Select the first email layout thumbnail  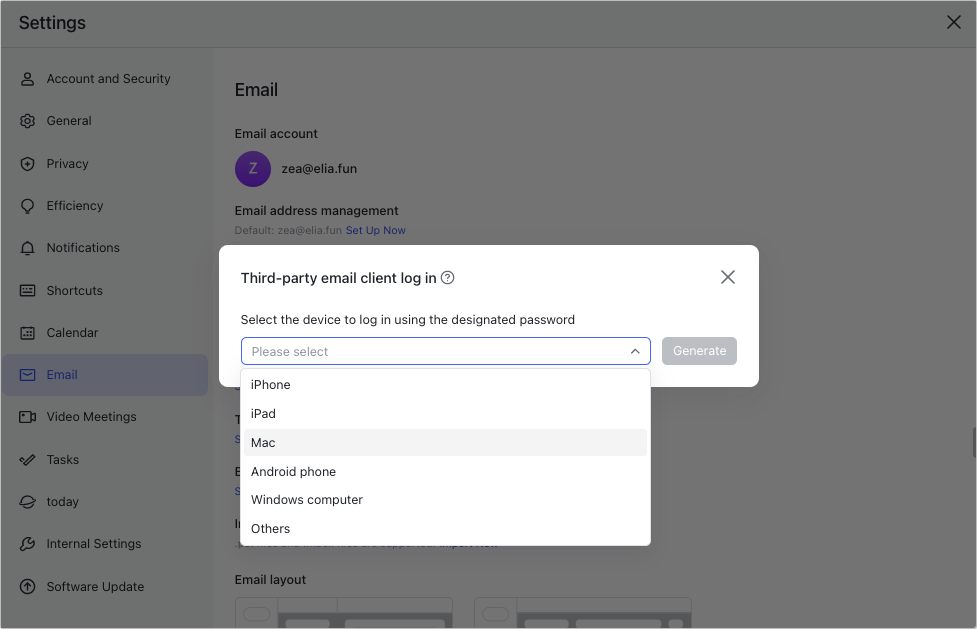point(343,611)
